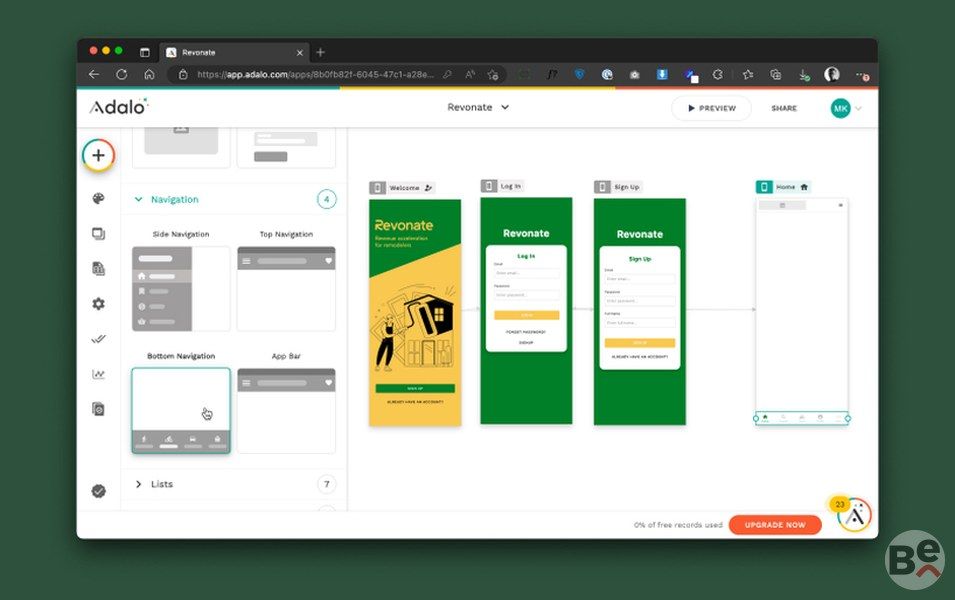Add page to favorites with star-plus icon
Image resolution: width=955 pixels, height=600 pixels.
click(493, 74)
